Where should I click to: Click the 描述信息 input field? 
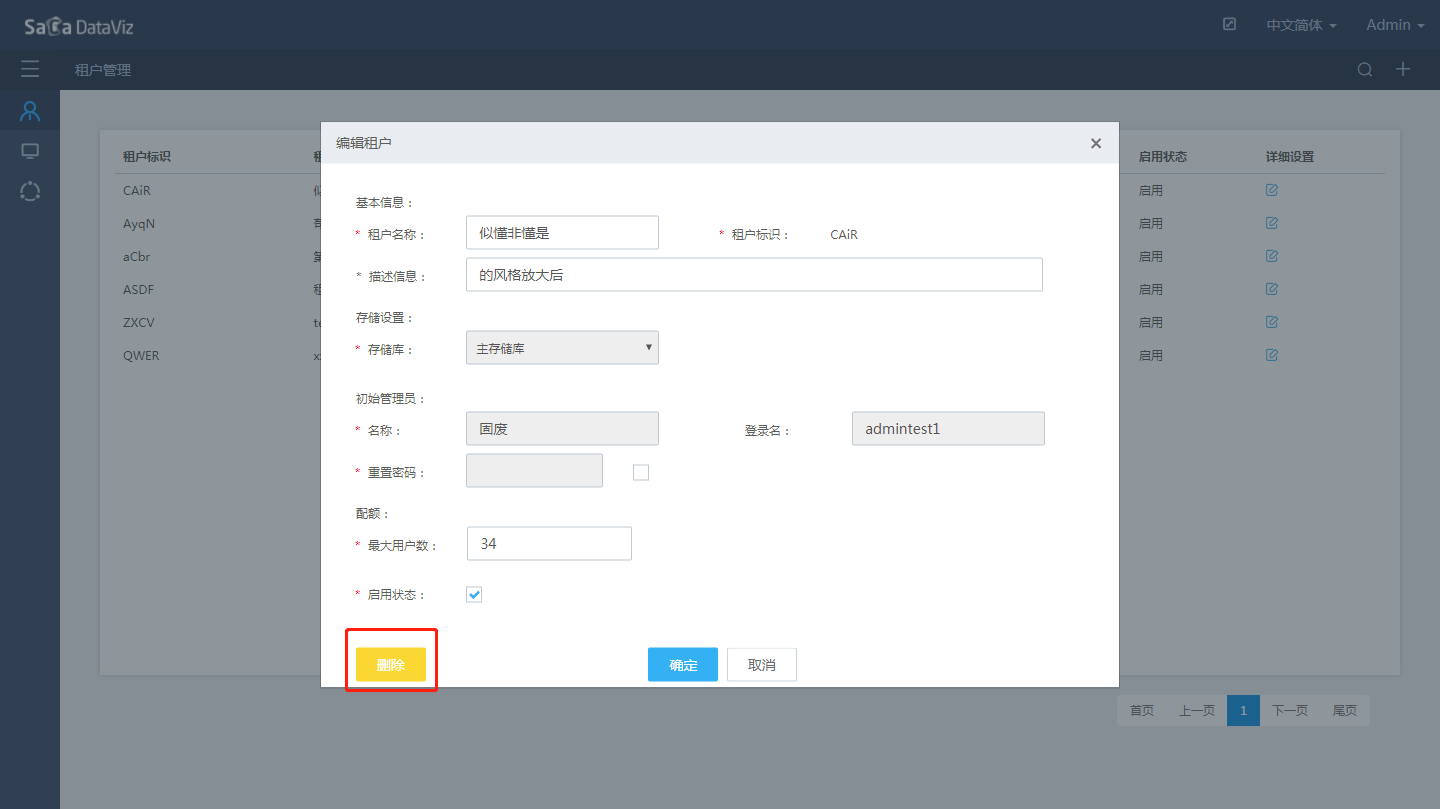tap(754, 274)
